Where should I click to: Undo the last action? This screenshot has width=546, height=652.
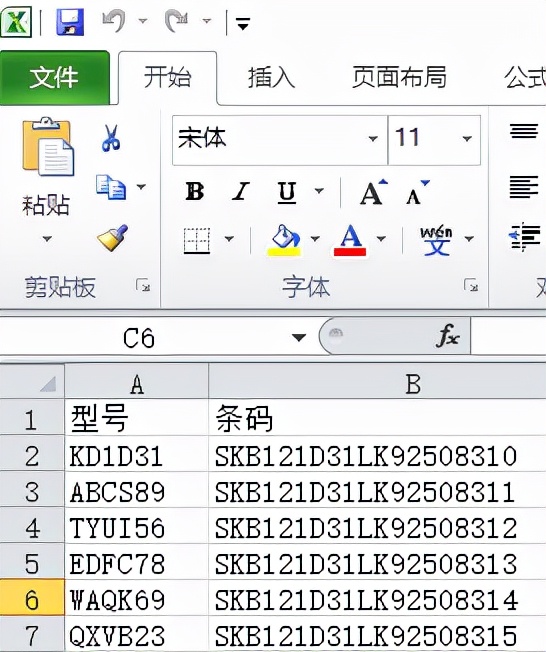[x=114, y=21]
